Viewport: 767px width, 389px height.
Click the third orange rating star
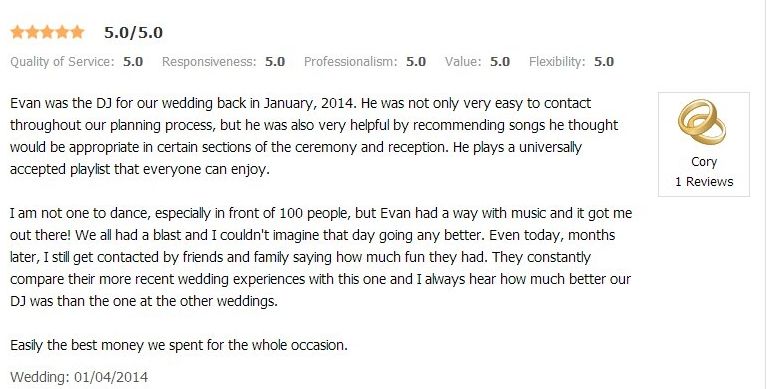click(x=47, y=32)
